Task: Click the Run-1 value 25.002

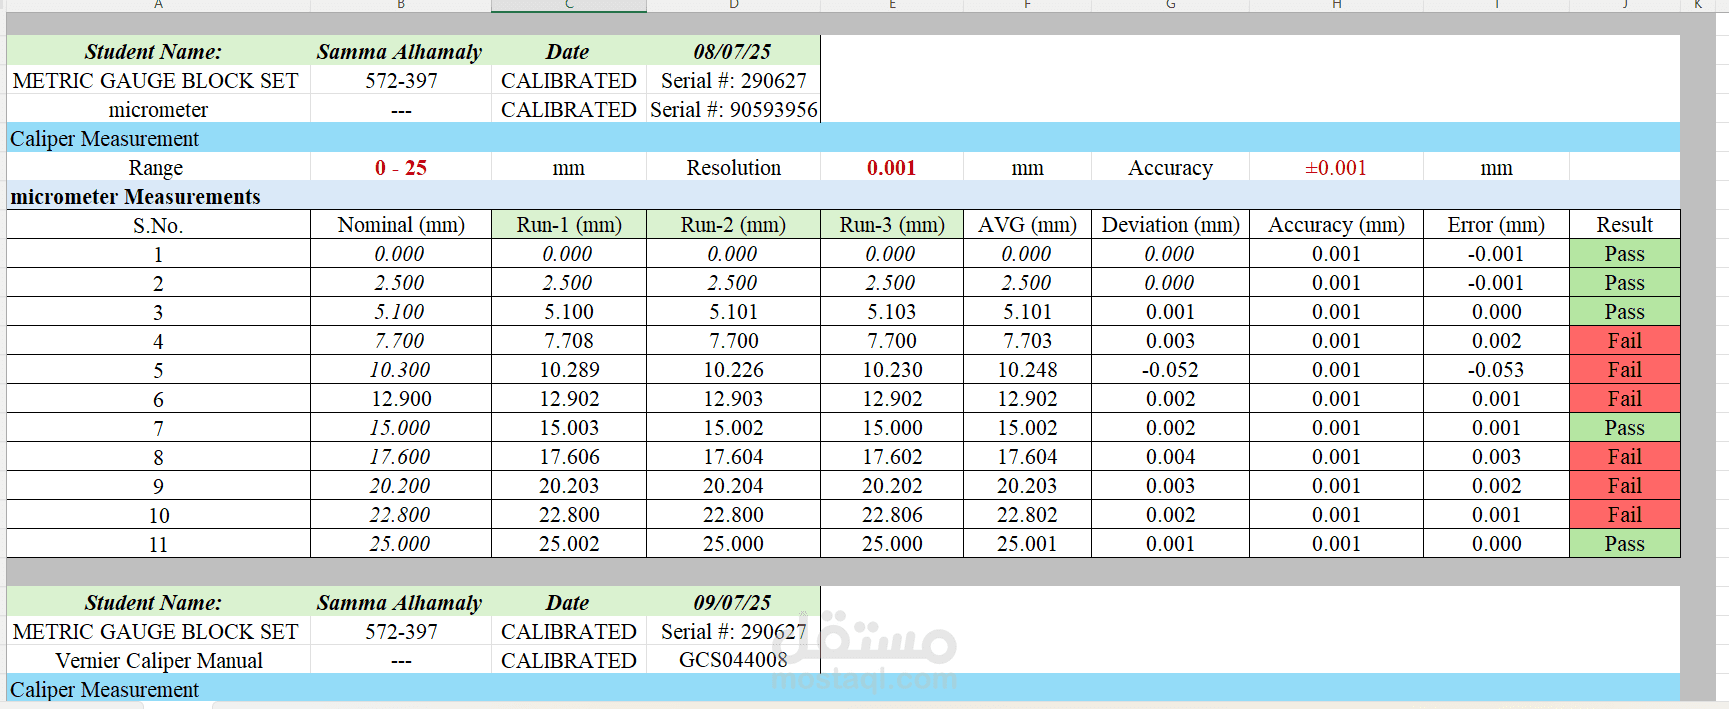Action: pyautogui.click(x=569, y=544)
